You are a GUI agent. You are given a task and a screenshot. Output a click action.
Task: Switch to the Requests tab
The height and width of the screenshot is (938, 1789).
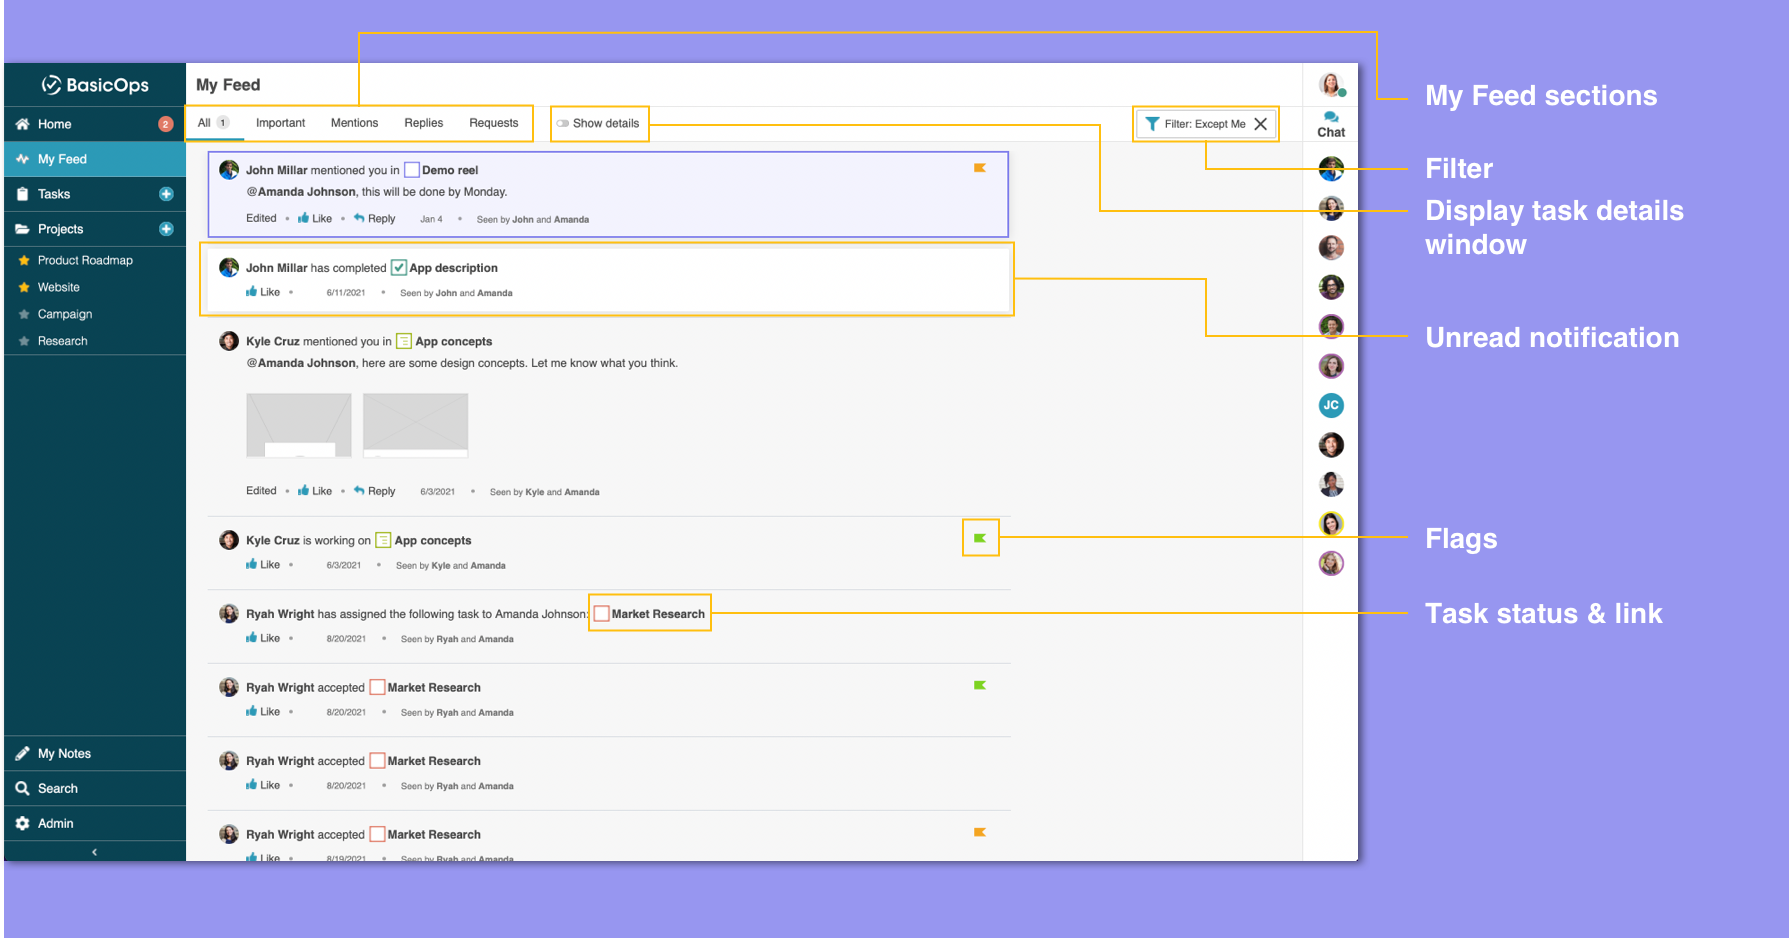[493, 123]
